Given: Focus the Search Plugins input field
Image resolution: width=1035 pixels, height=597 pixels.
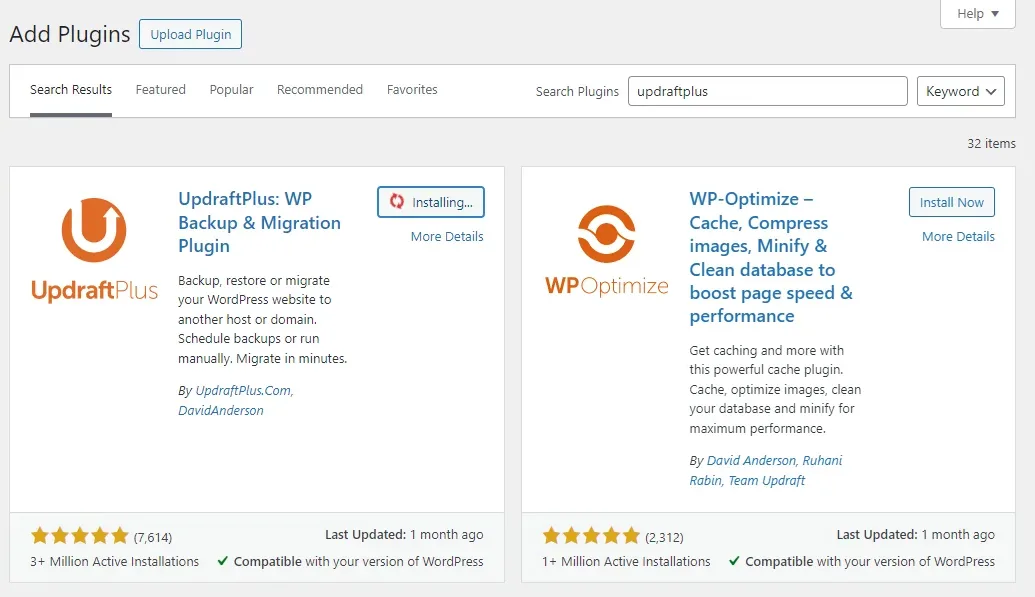Looking at the screenshot, I should click(x=768, y=91).
